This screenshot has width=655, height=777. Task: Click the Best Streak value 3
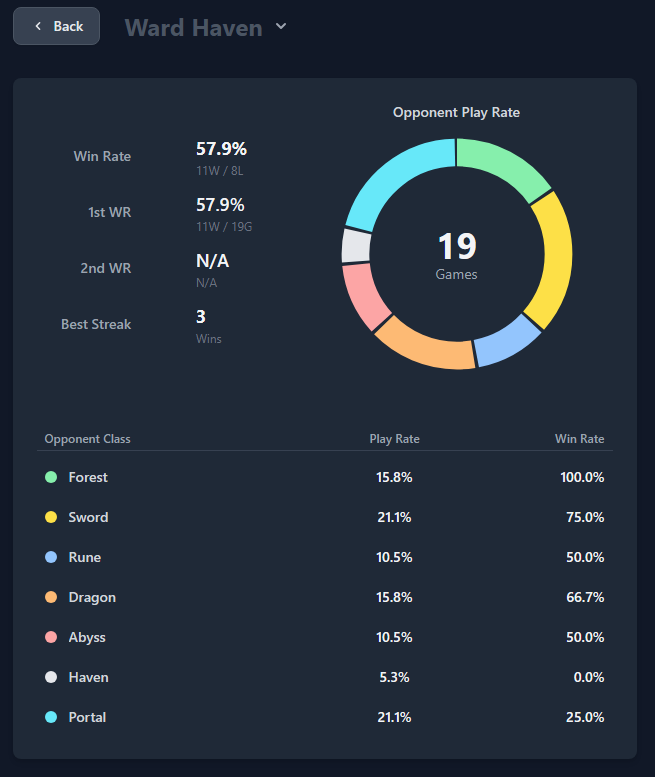pos(201,317)
